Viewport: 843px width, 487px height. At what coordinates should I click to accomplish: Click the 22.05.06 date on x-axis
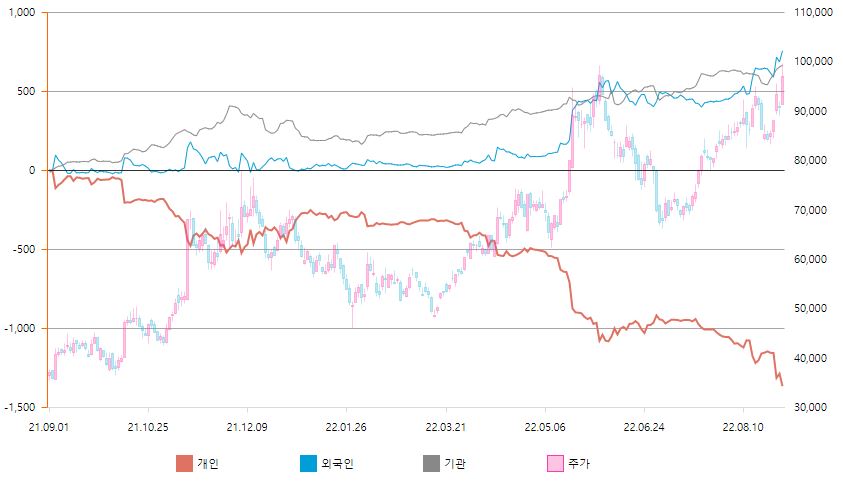544,426
